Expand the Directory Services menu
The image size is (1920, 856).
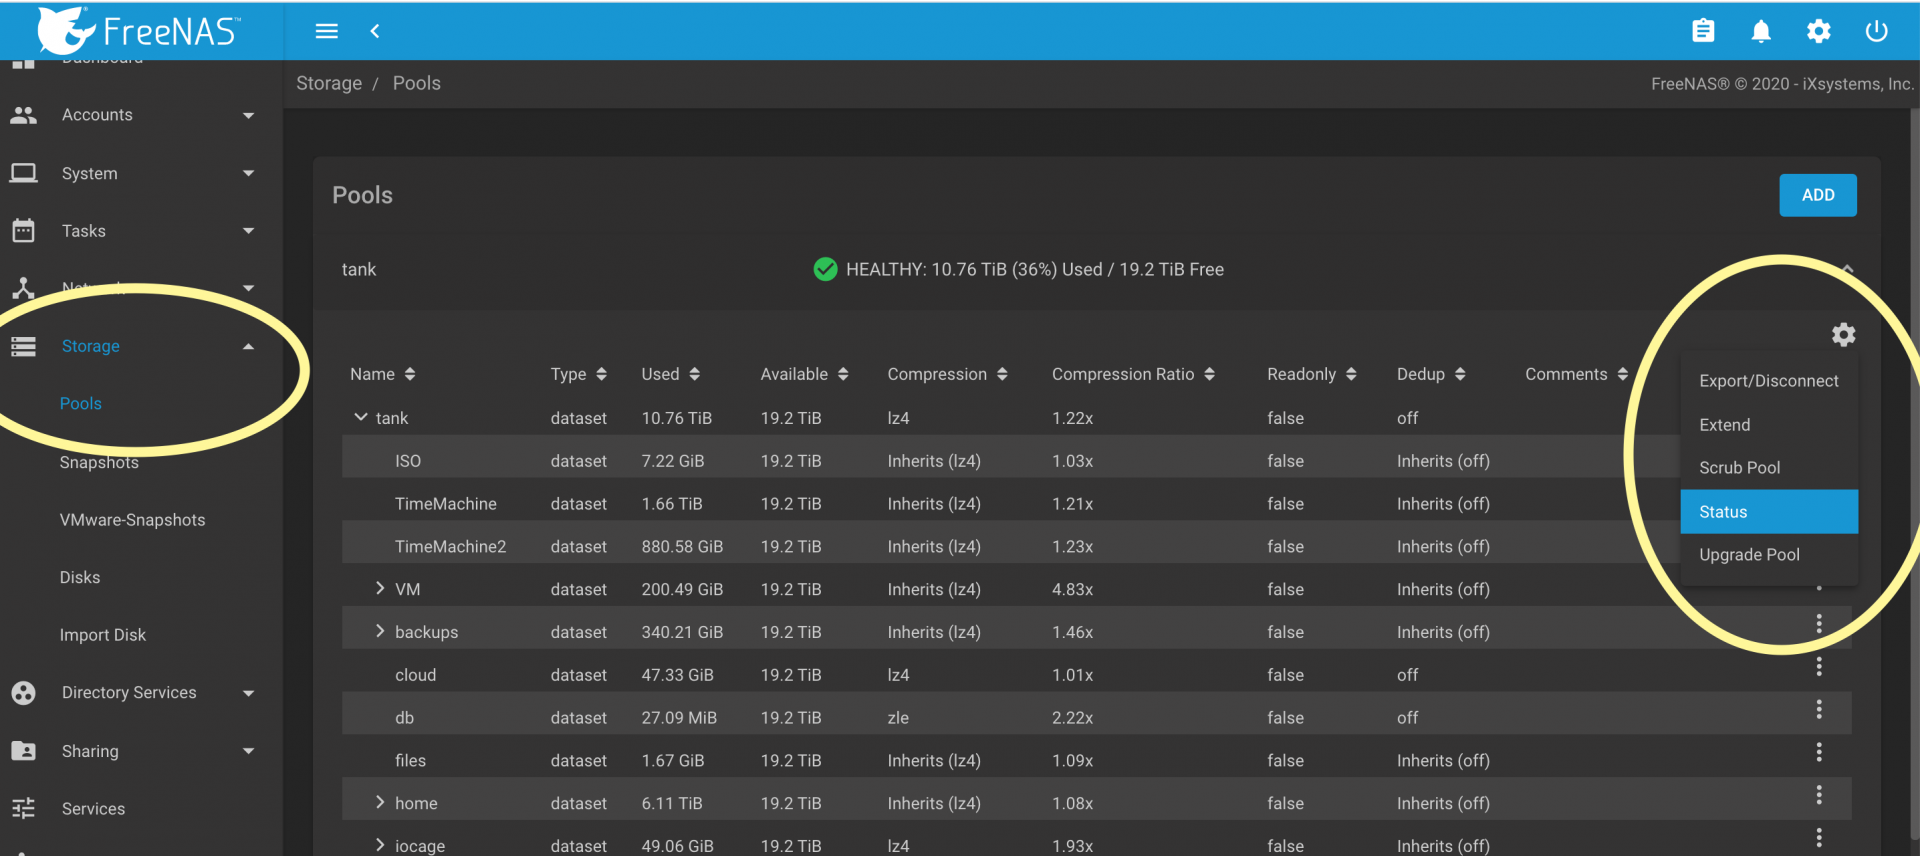click(248, 694)
